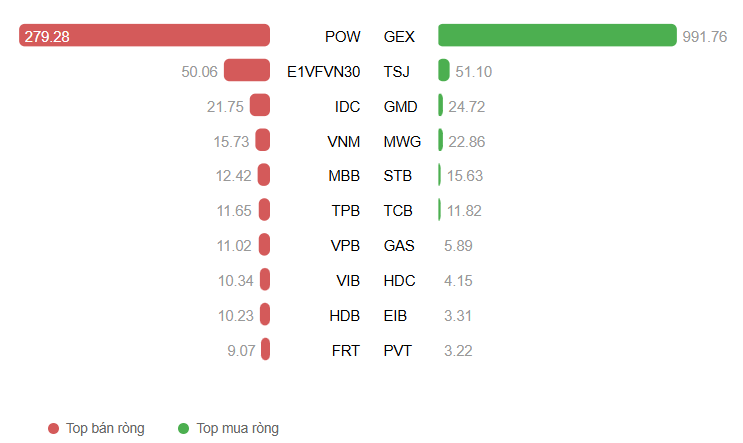The width and height of the screenshot is (743, 443).
Task: Click the green GMD bar
Action: [441, 106]
